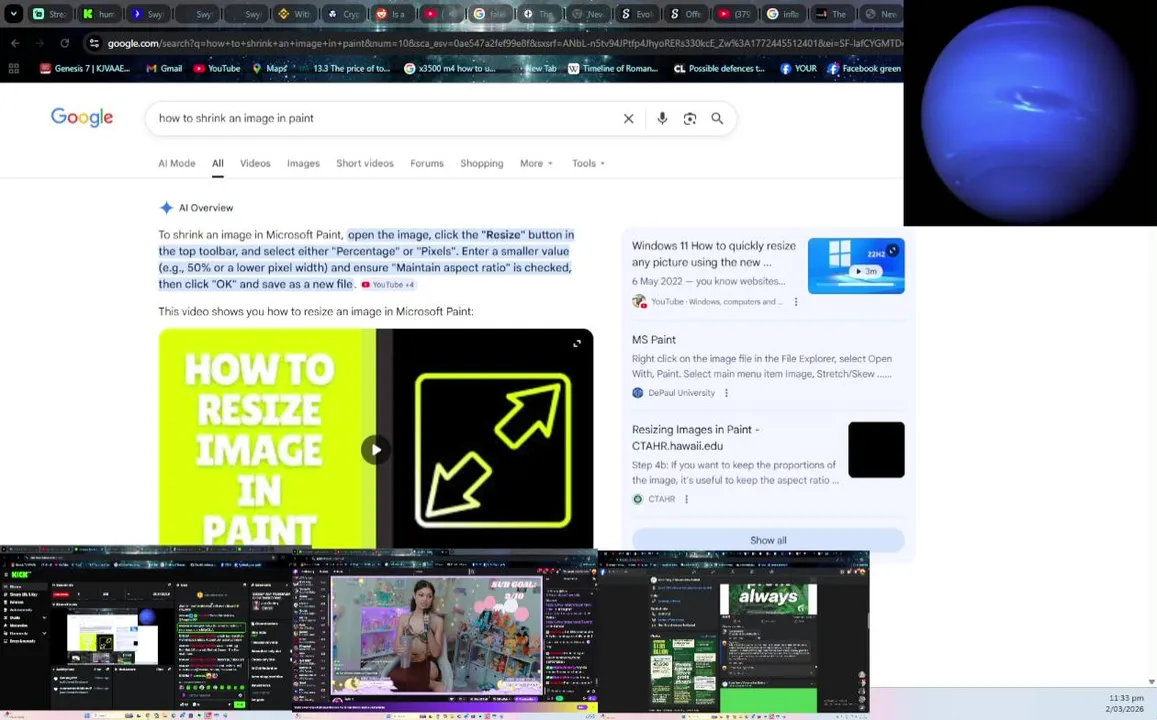Open options menu next to DePaul University
This screenshot has width=1157, height=720.
pos(726,393)
